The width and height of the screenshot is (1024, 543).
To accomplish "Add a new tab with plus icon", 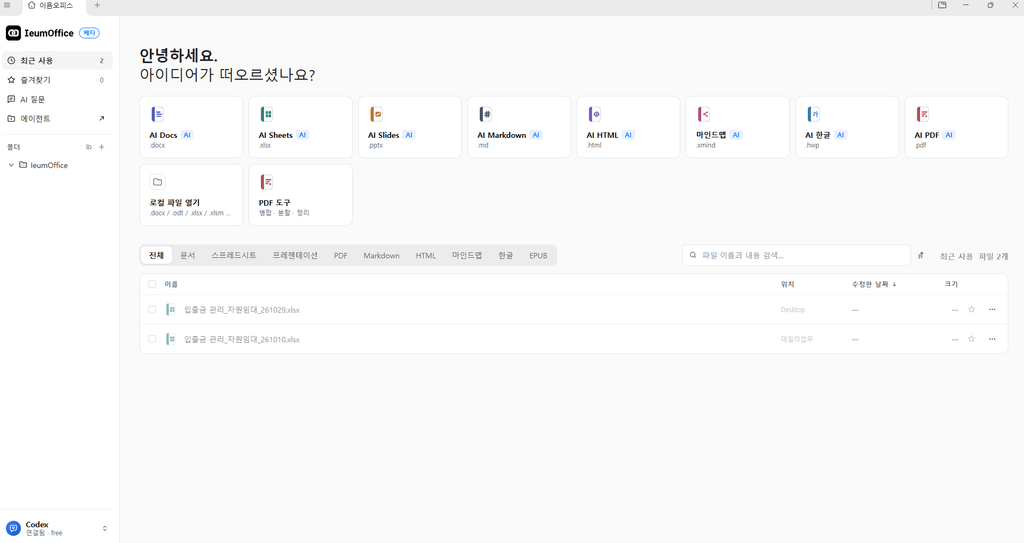I will (97, 5).
